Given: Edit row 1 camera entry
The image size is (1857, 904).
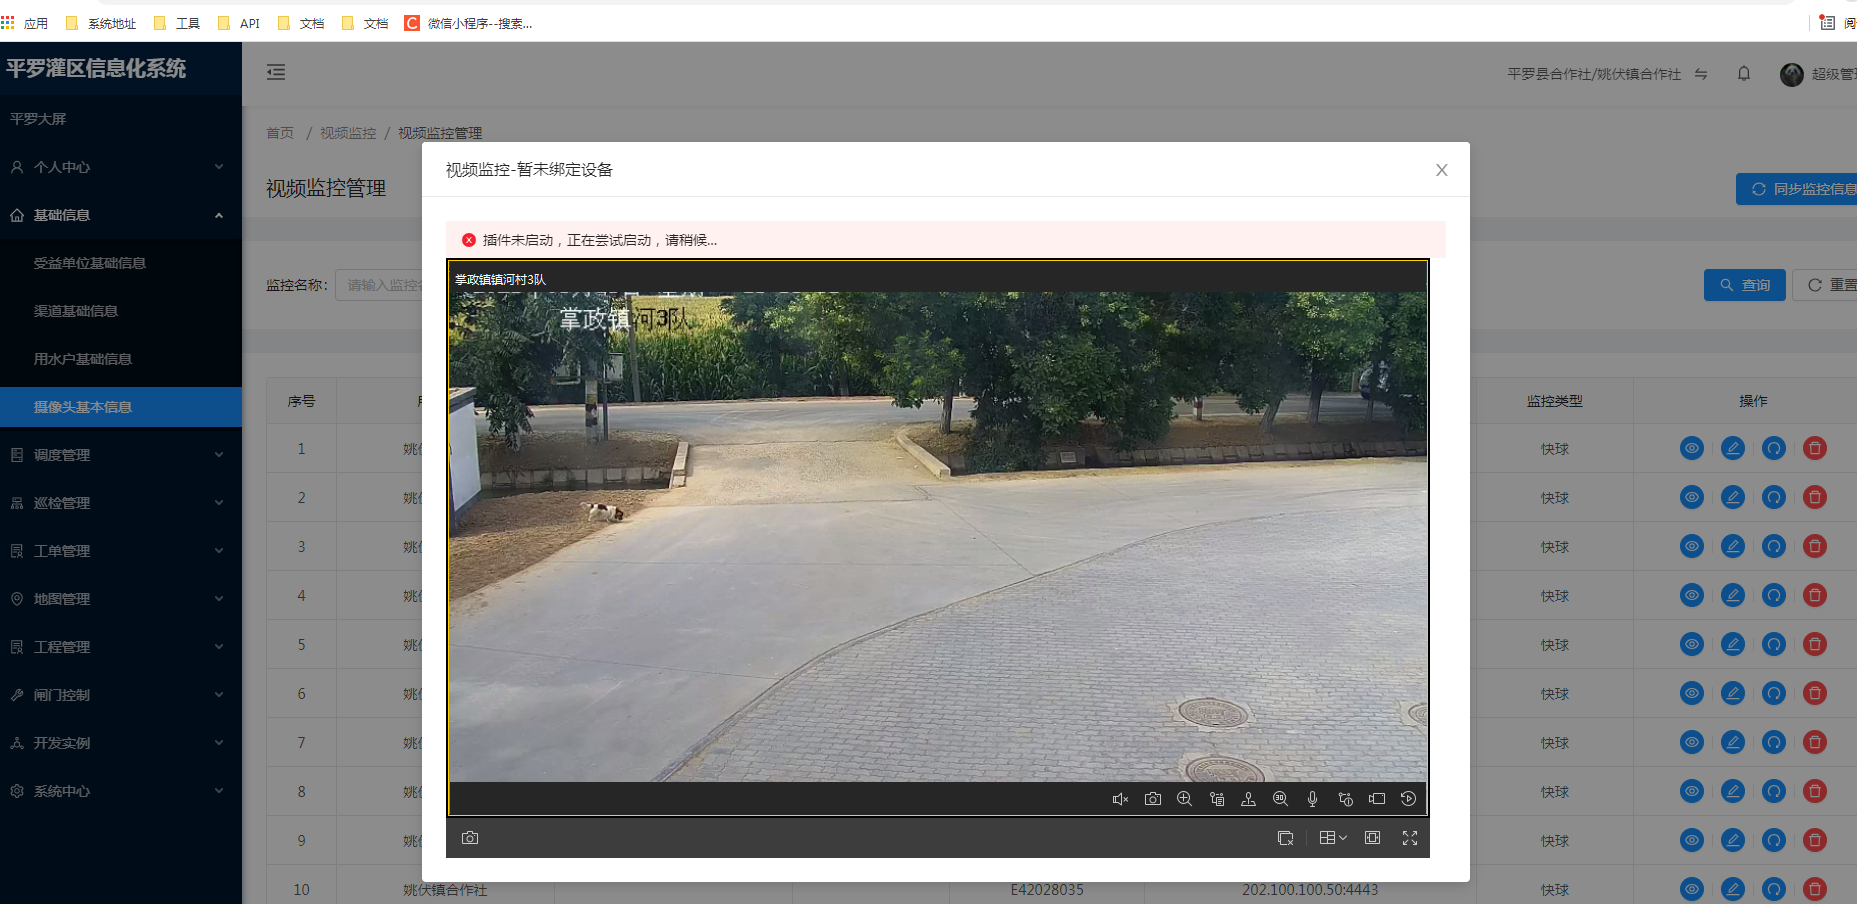Looking at the screenshot, I should click(1733, 448).
